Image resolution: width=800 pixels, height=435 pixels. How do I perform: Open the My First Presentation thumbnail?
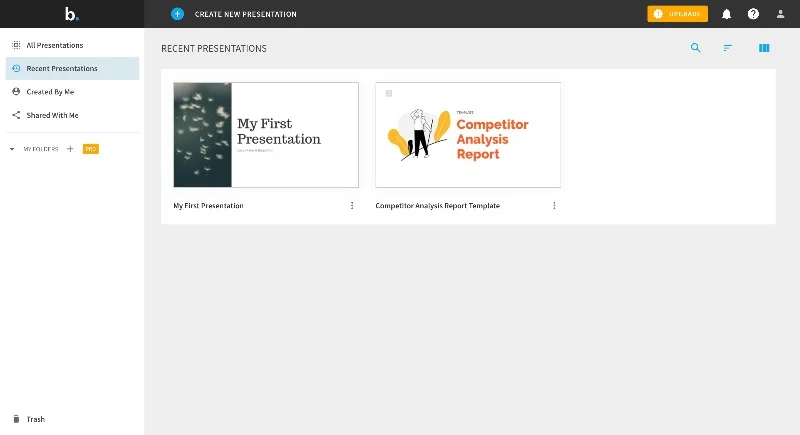(266, 135)
